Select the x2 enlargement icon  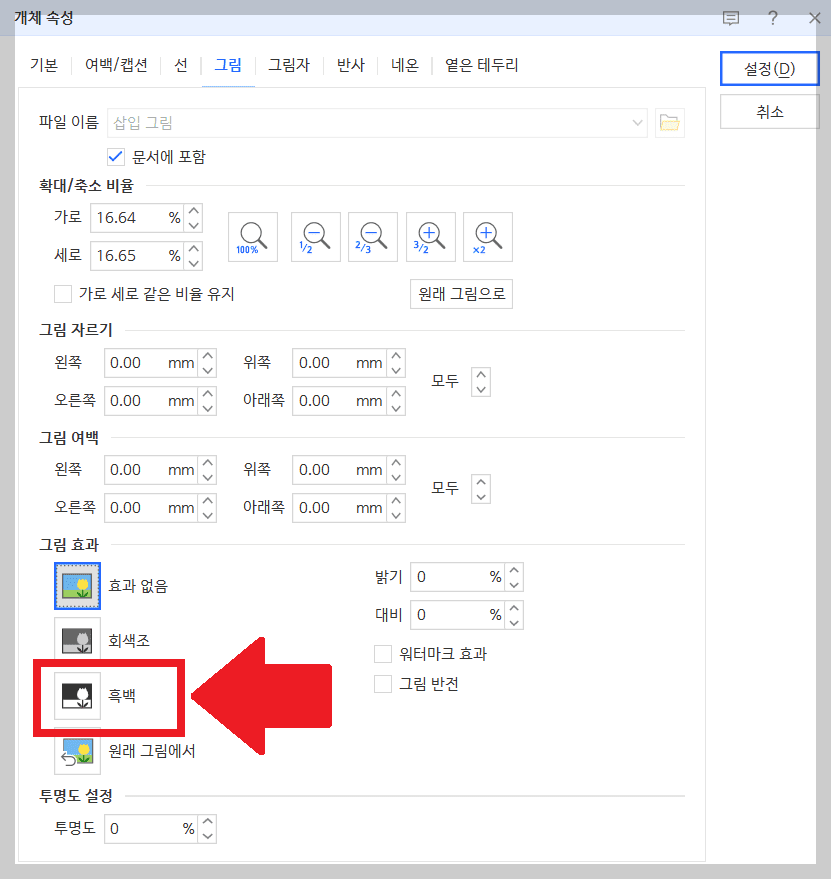click(x=489, y=236)
